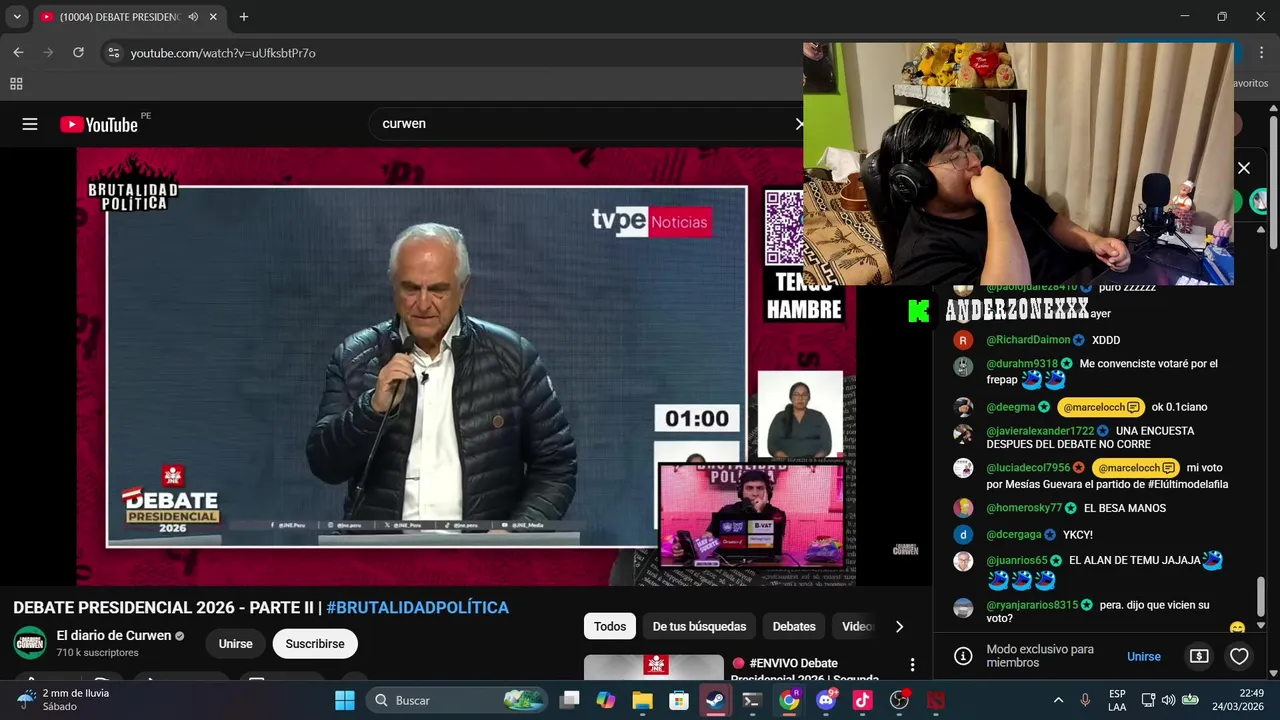Go to the YouTube home logo

[x=98, y=124]
